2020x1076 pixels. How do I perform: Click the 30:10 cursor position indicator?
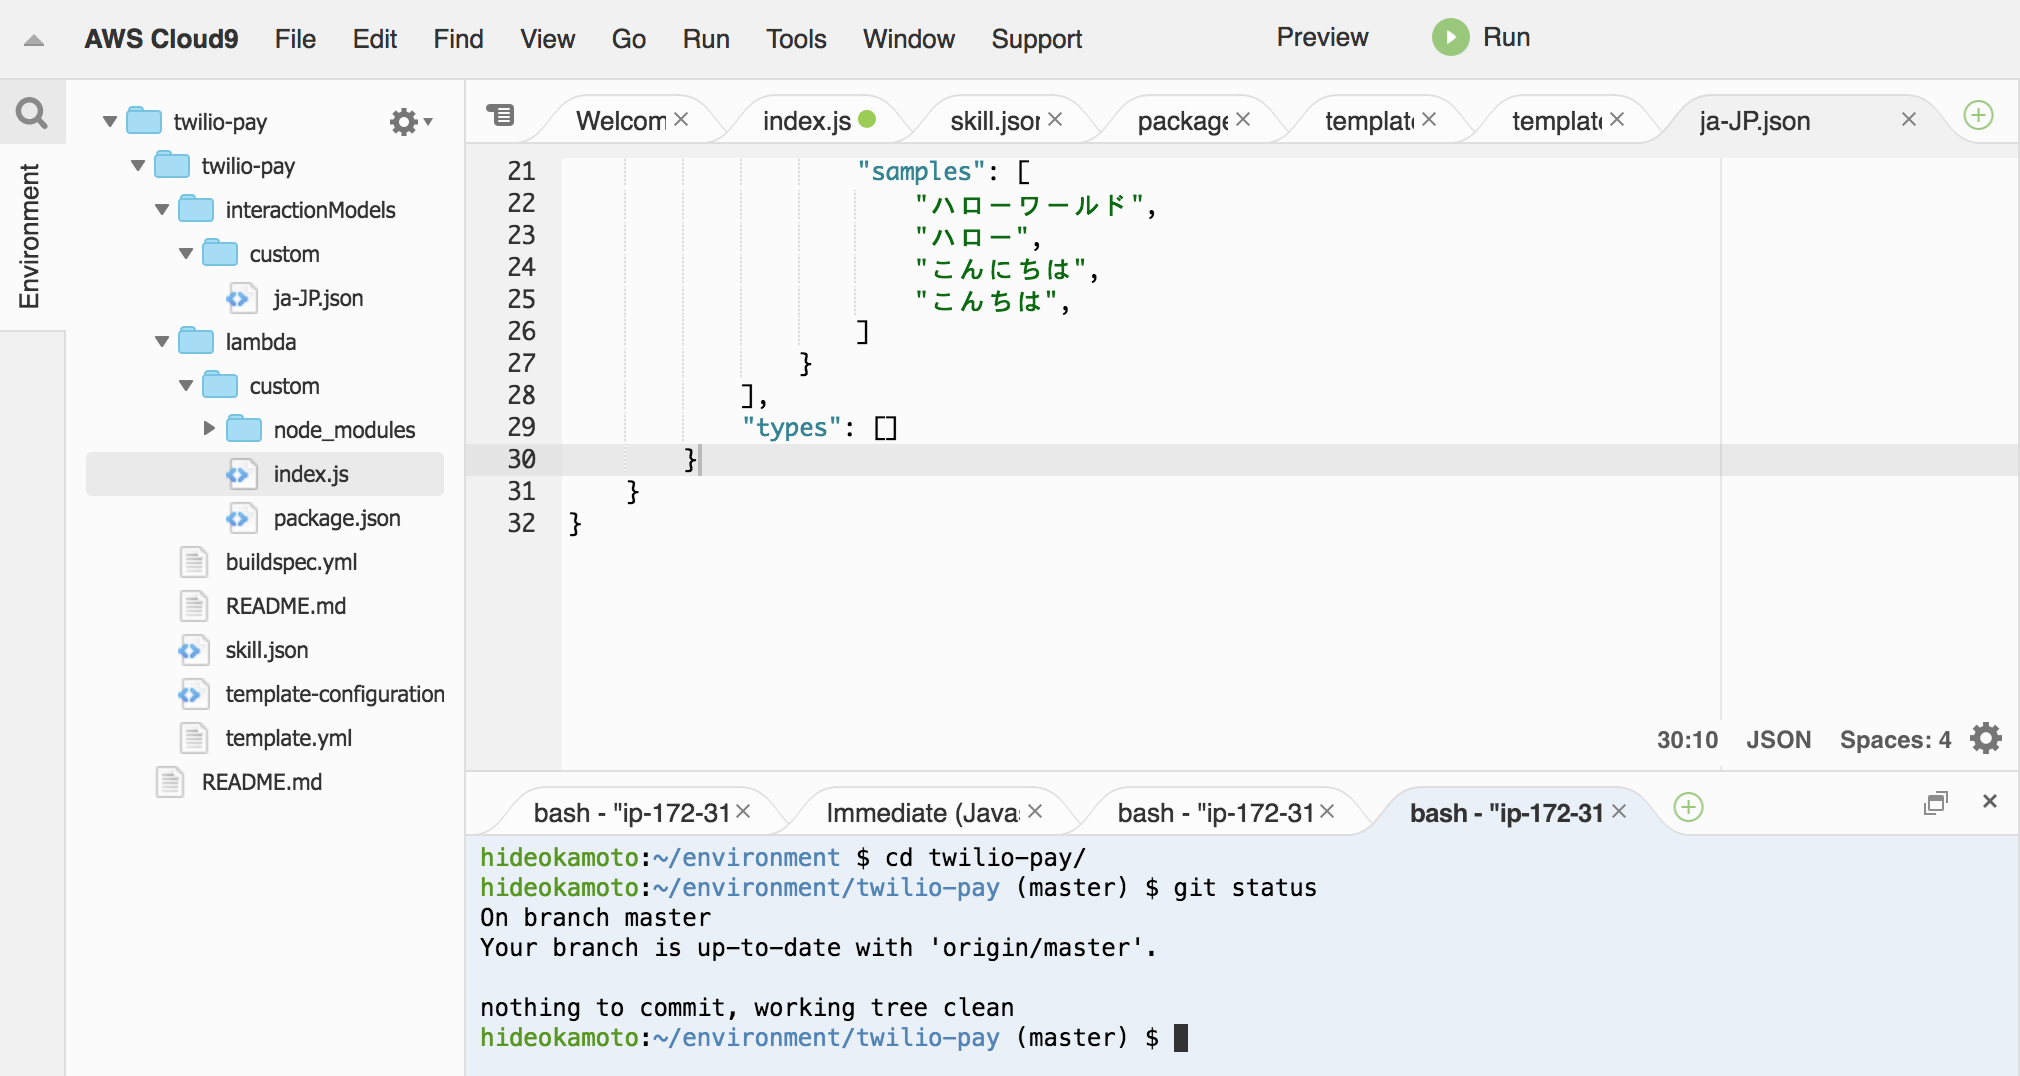coord(1687,740)
